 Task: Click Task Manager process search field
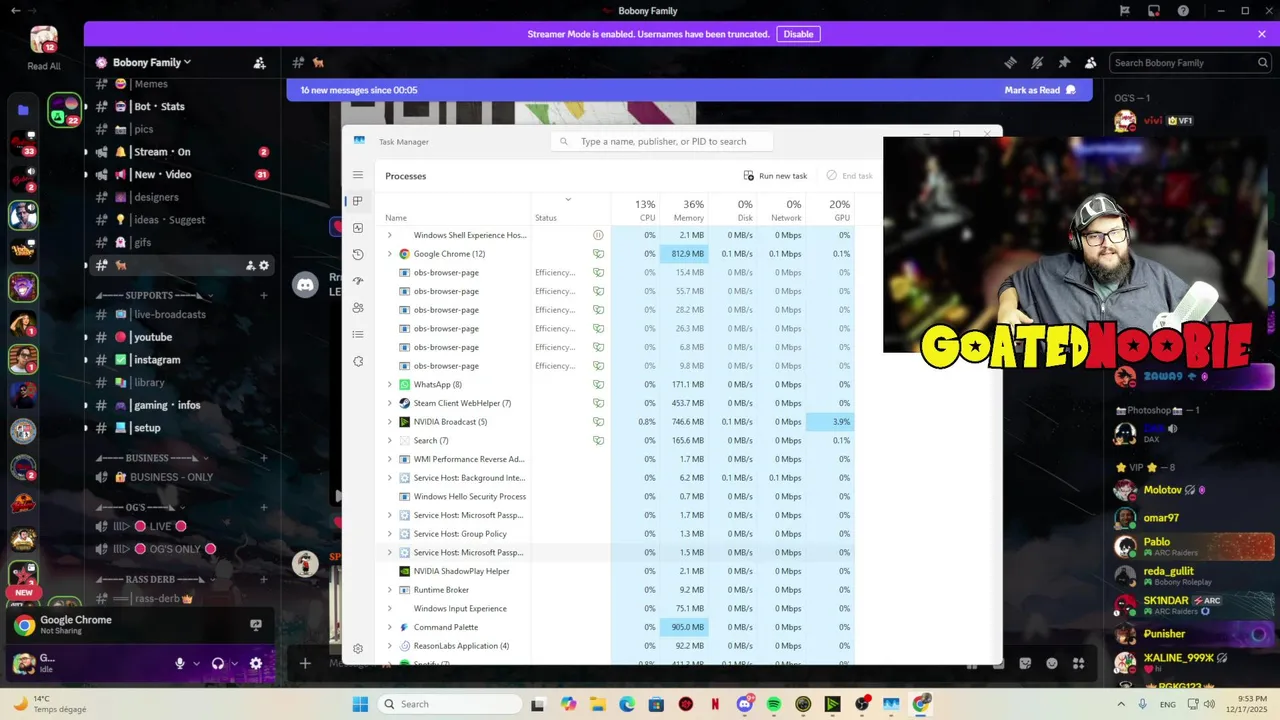tap(662, 142)
